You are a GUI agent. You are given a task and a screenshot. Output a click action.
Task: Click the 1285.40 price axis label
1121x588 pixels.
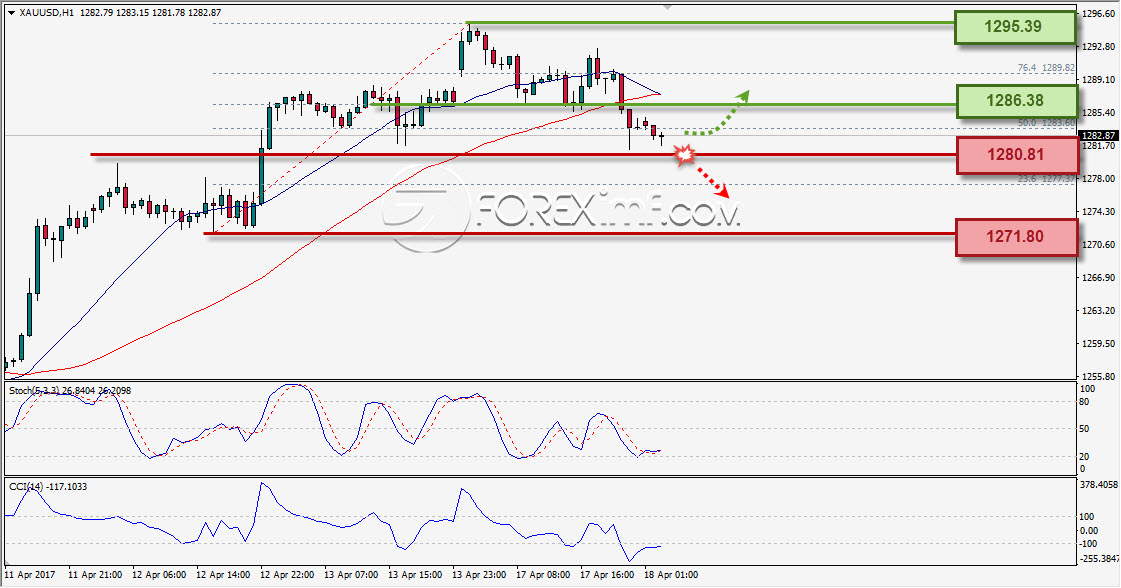(x=1099, y=112)
